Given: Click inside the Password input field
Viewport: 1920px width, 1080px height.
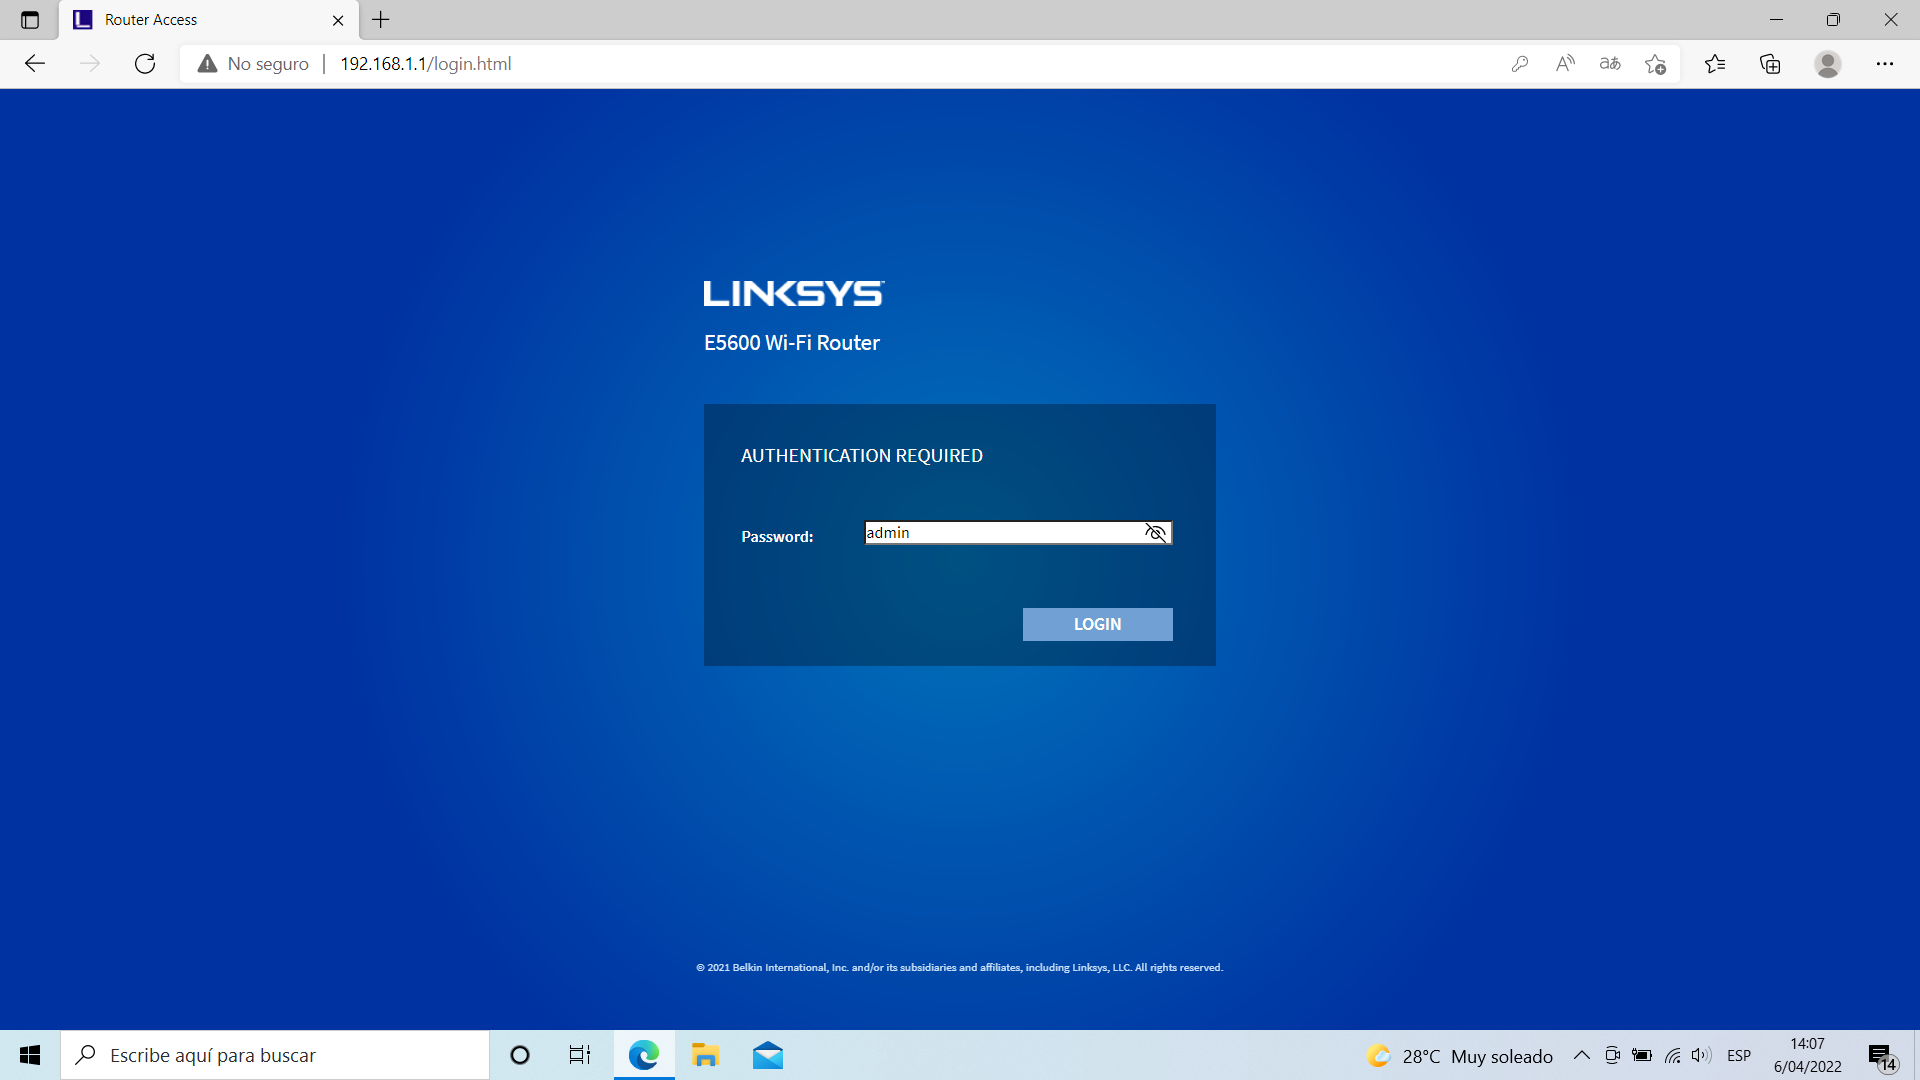Looking at the screenshot, I should (1000, 533).
